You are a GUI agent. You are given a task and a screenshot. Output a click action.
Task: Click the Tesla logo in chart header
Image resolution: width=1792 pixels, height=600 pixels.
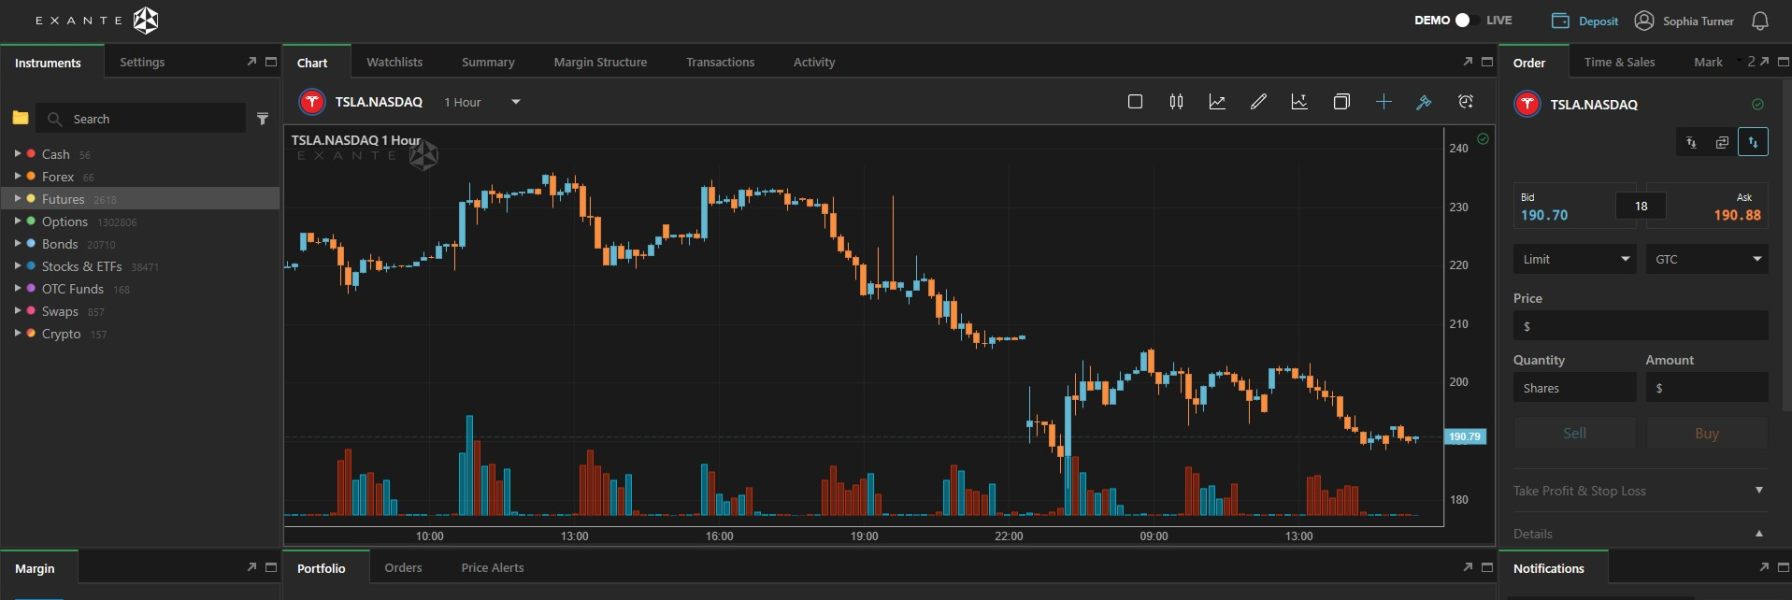(312, 102)
